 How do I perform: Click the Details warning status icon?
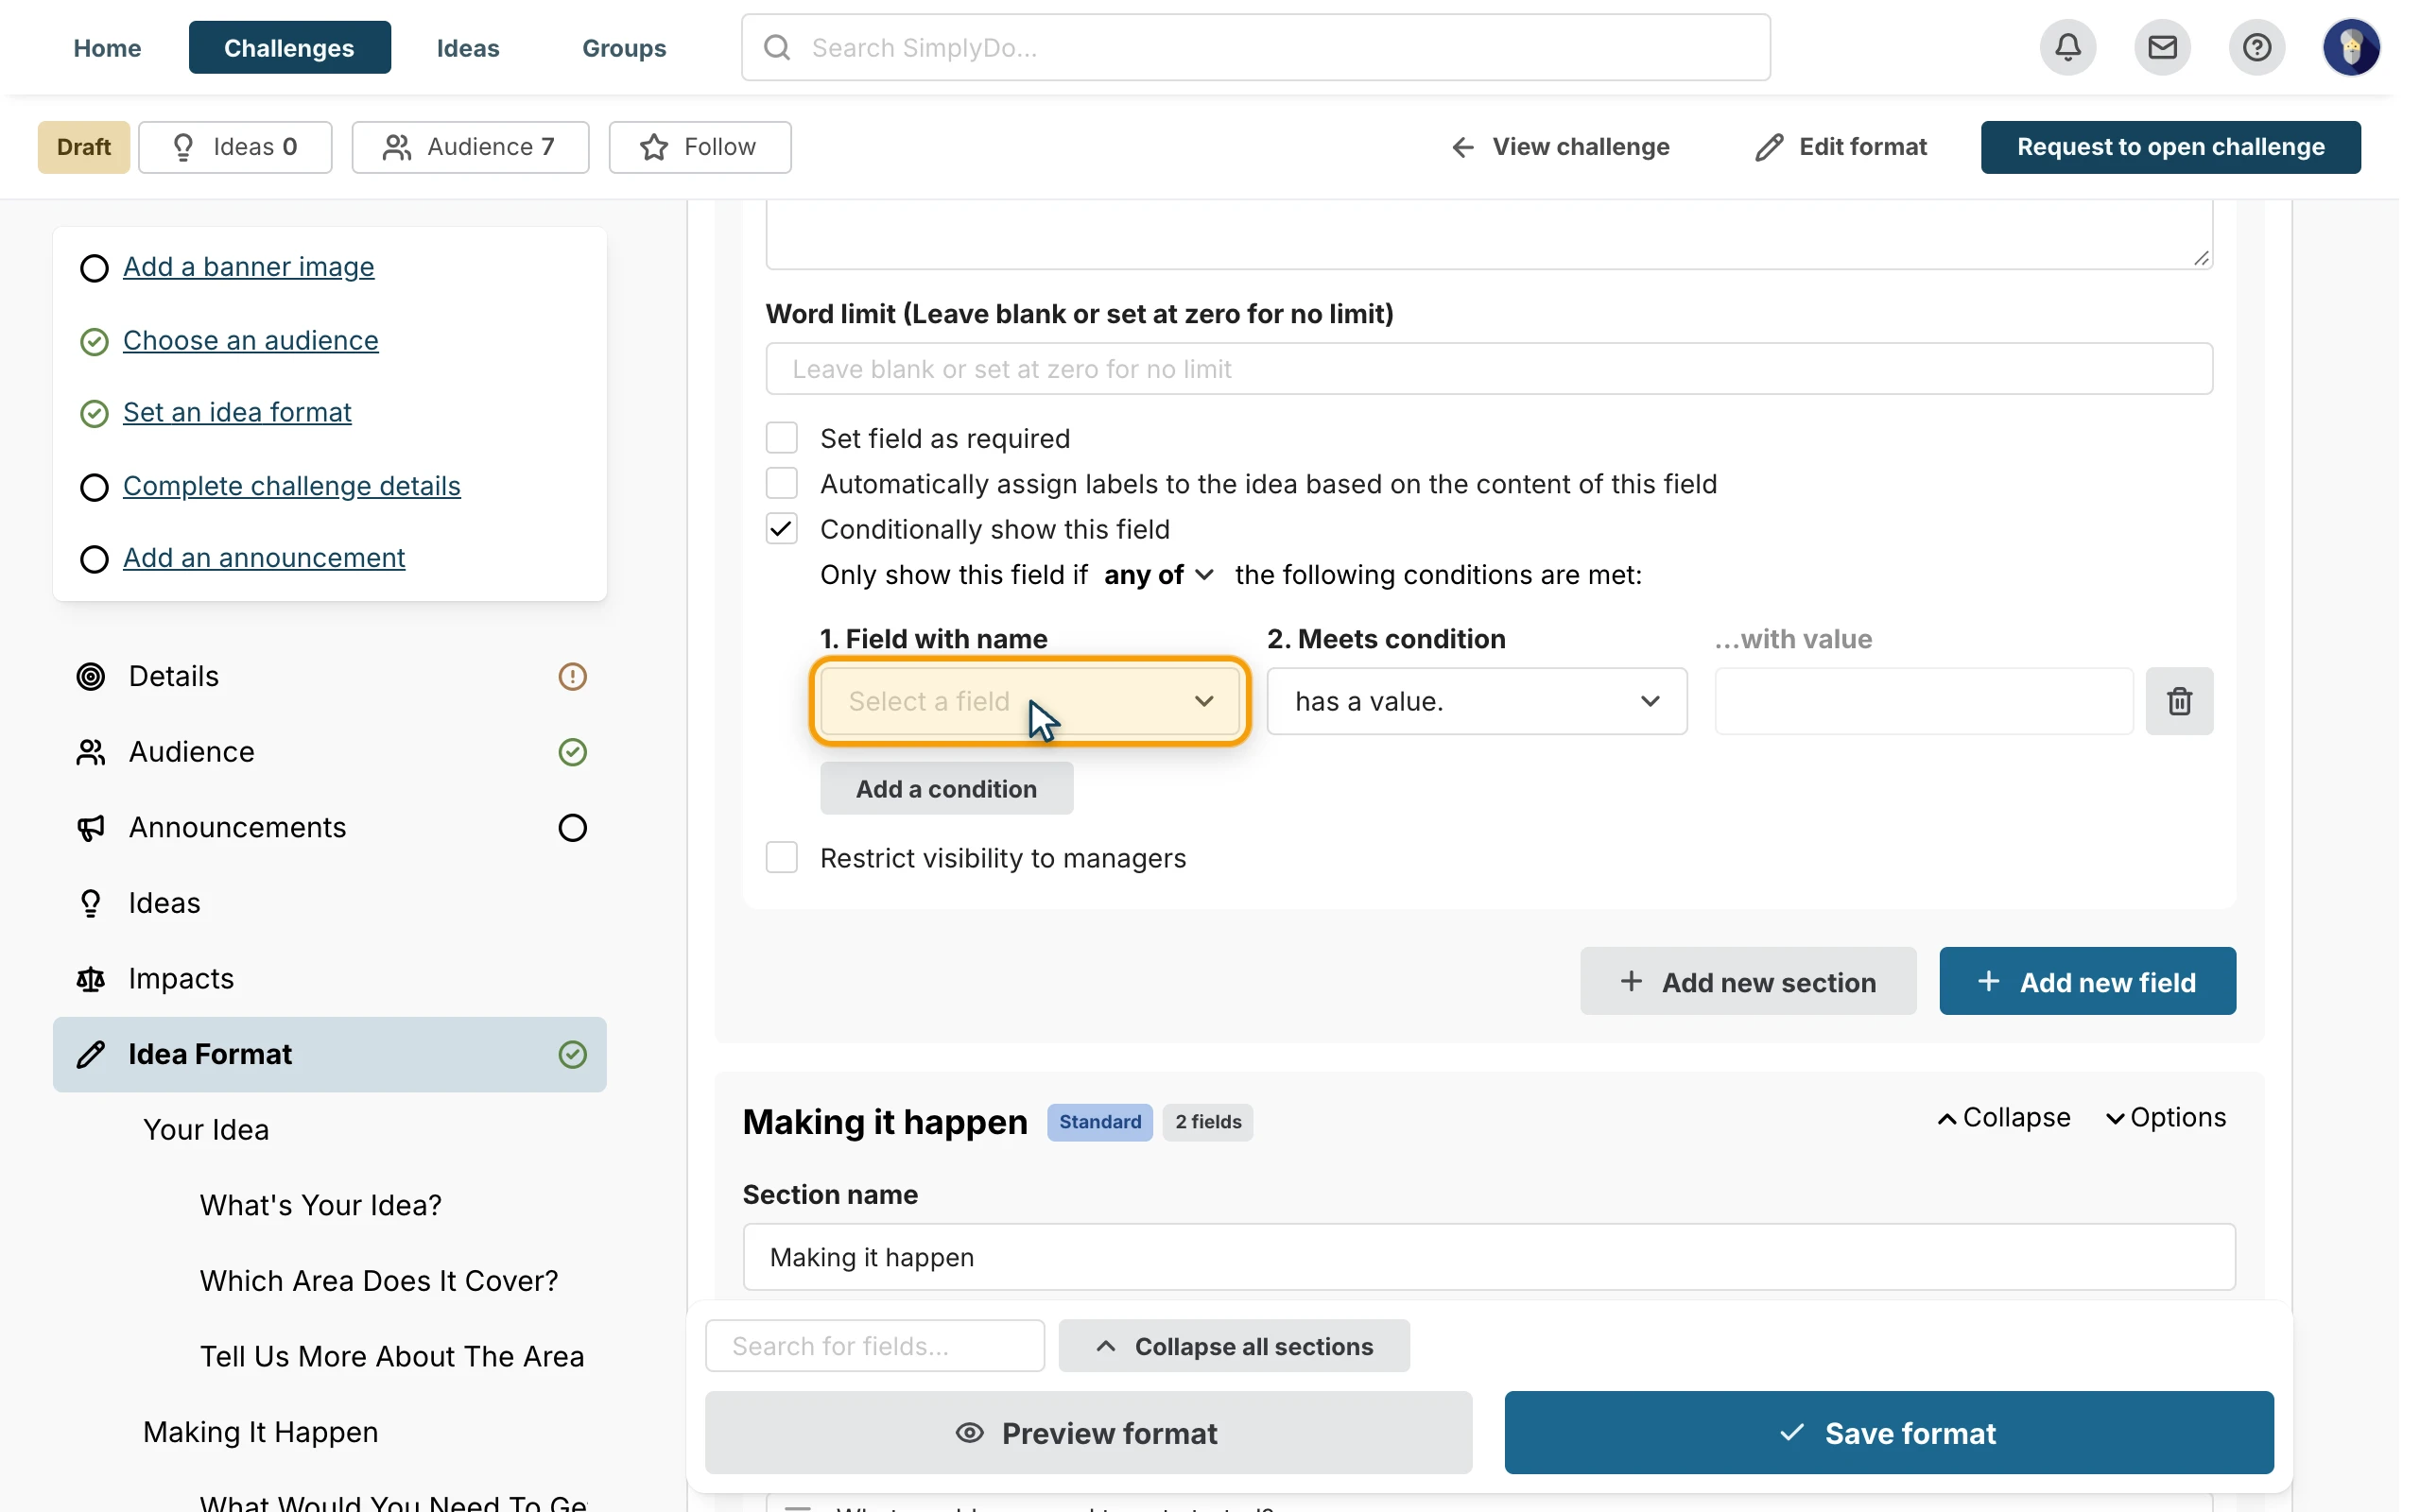572,677
